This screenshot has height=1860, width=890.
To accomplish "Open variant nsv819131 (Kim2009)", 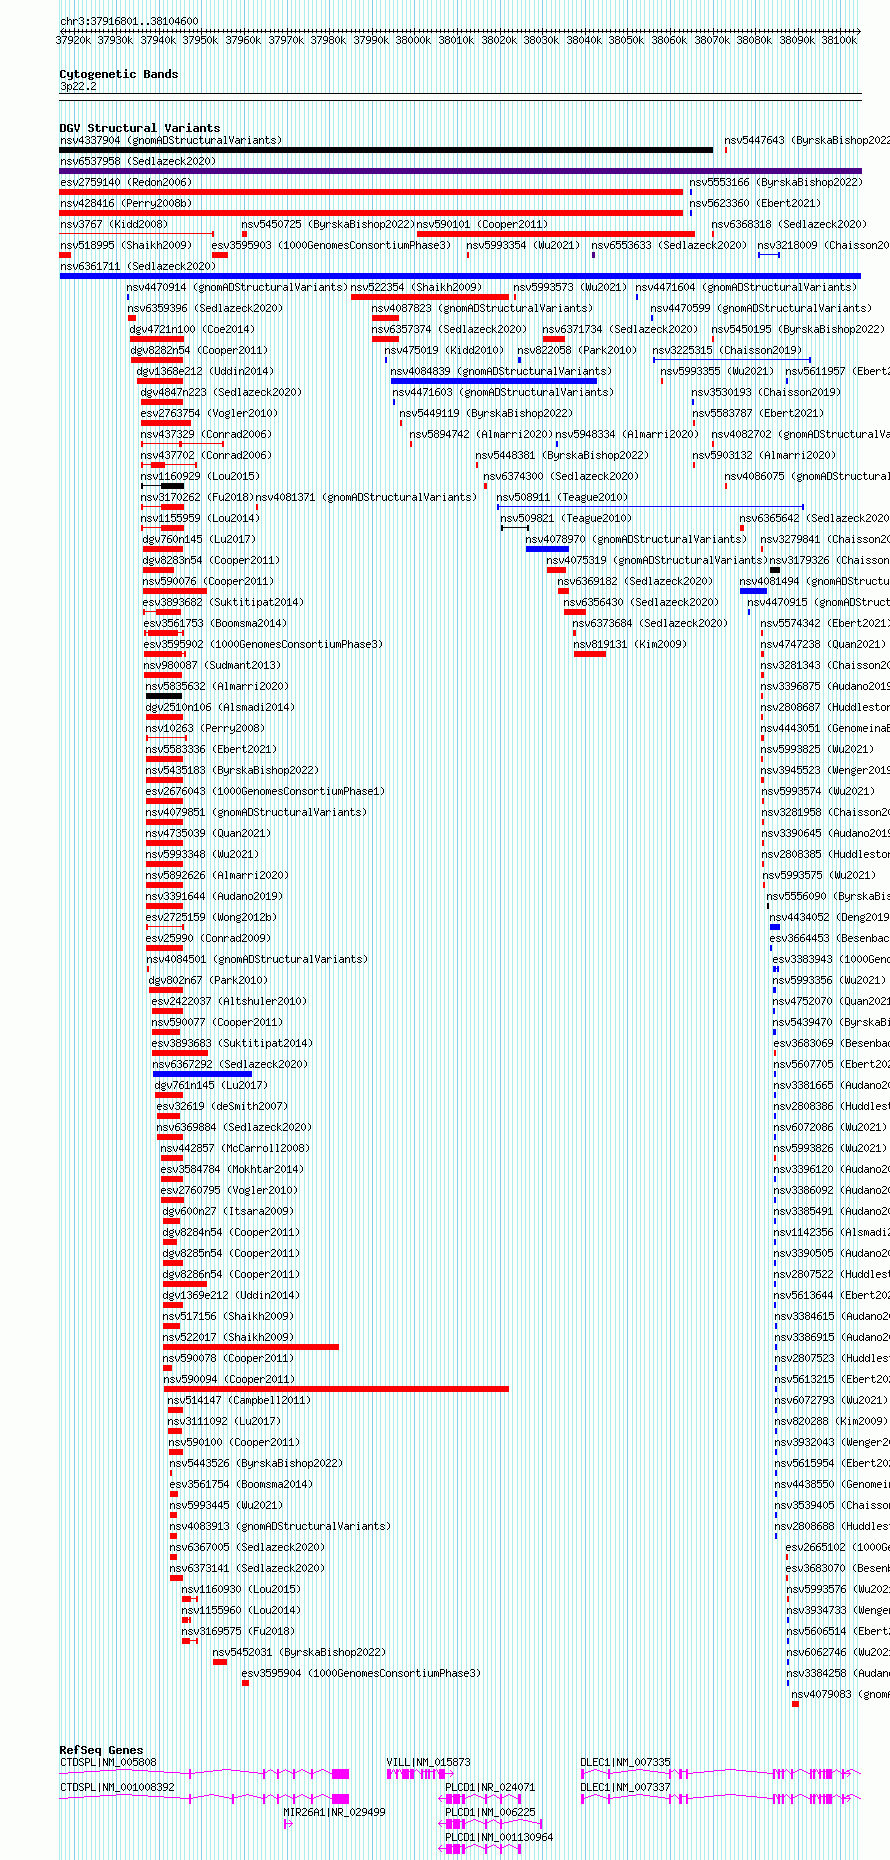I will (x=630, y=644).
